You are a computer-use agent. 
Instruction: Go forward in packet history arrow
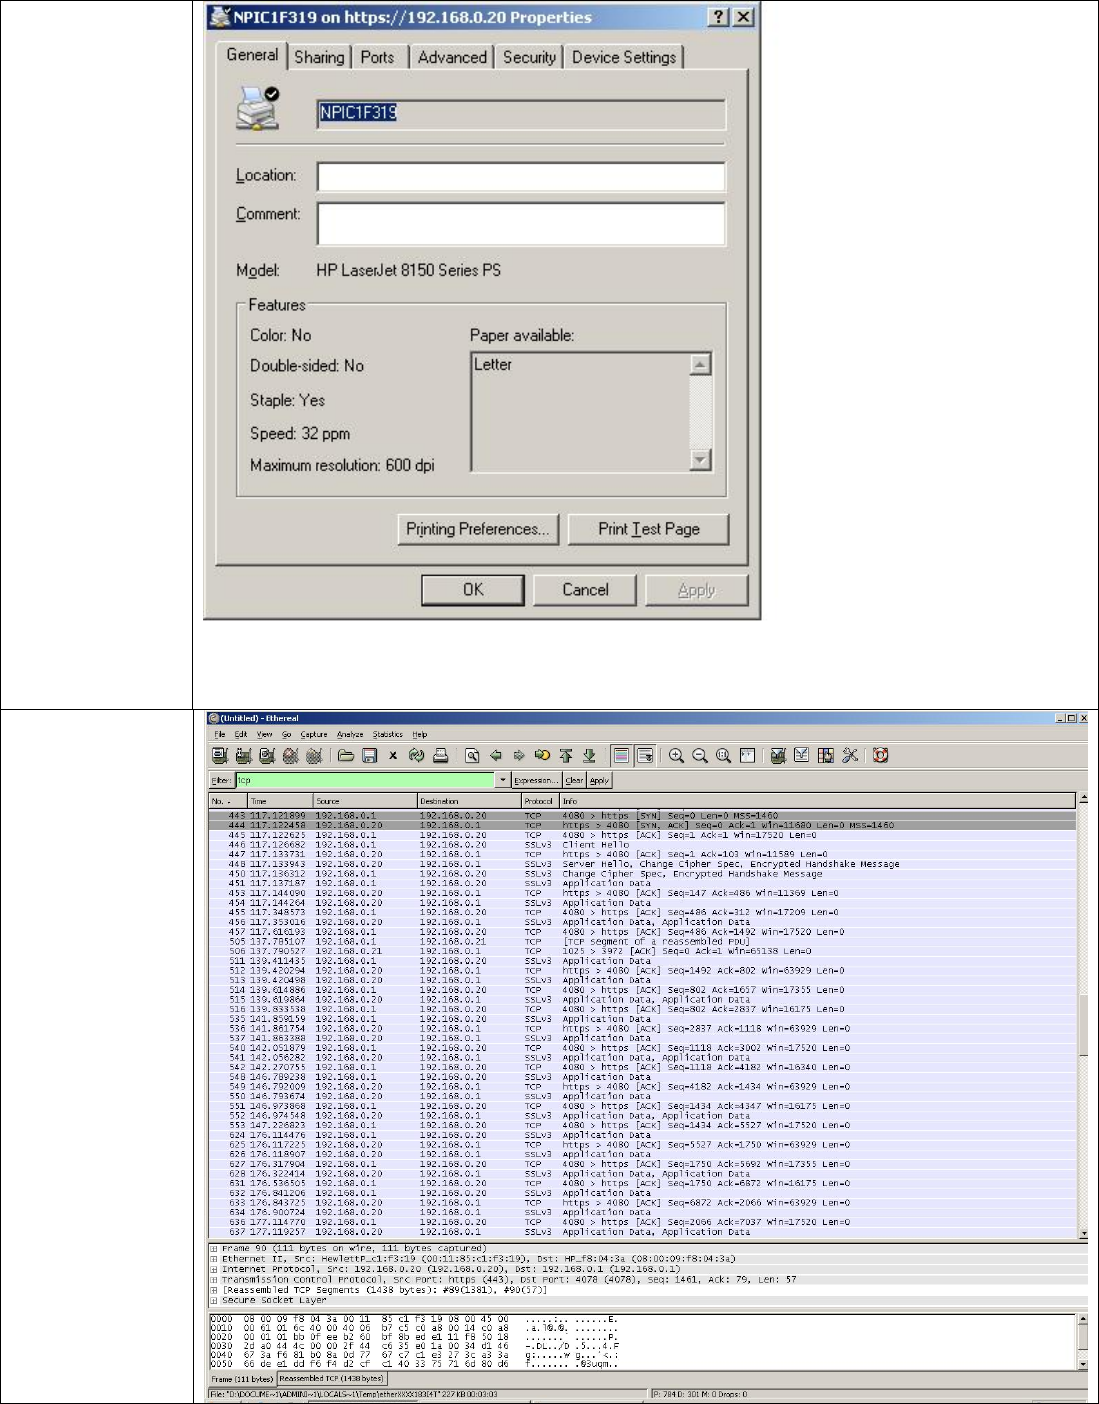519,756
